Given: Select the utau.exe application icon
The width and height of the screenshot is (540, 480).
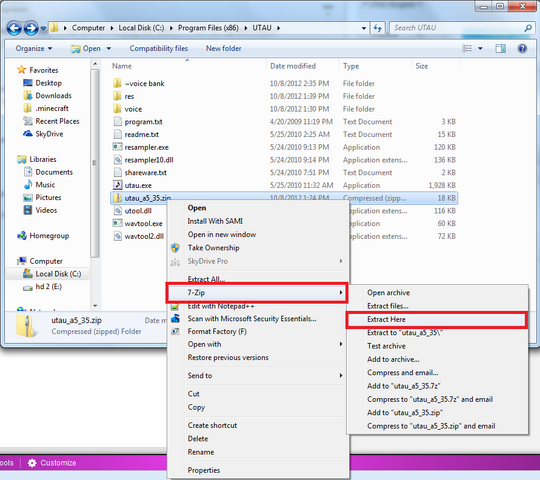Looking at the screenshot, I should pos(117,185).
